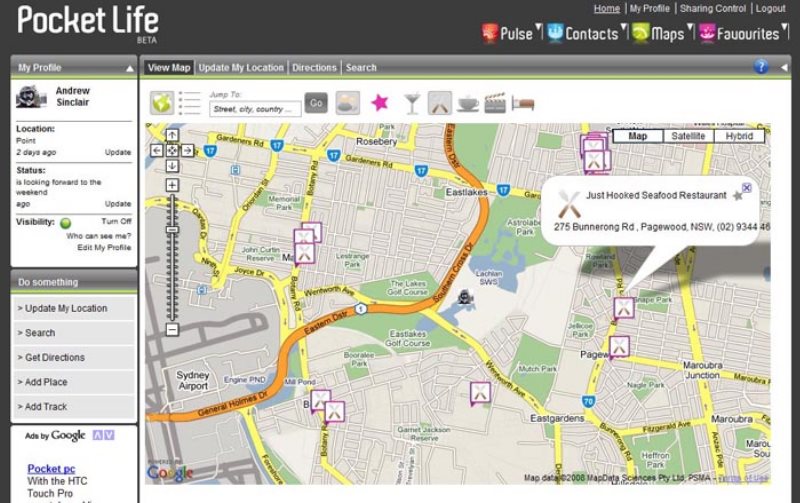
Task: Collapse the My Profile panel
Action: click(x=130, y=68)
